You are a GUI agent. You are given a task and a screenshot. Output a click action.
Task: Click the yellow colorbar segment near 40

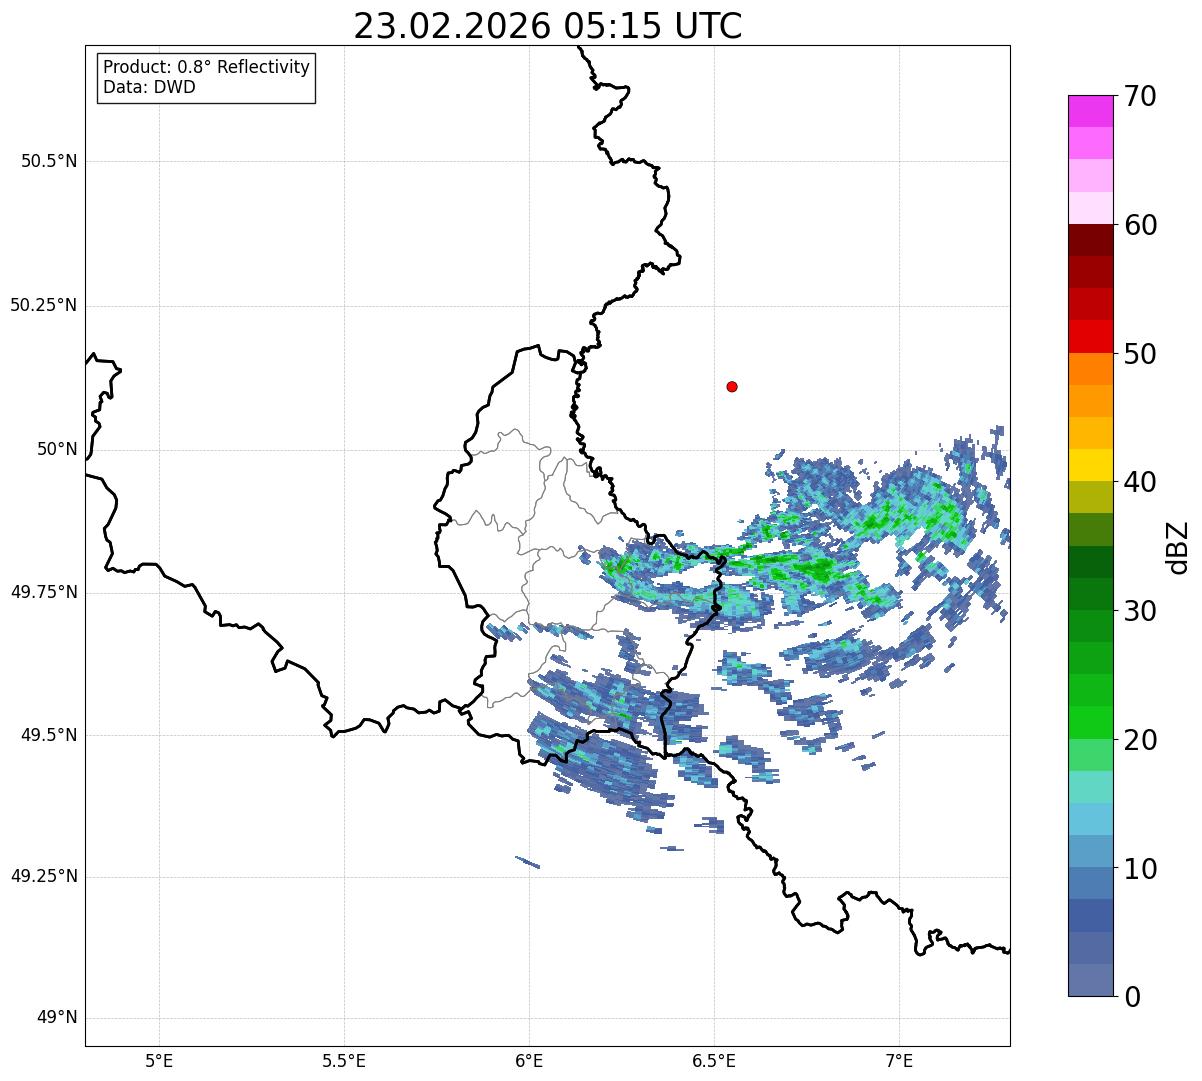pyautogui.click(x=1090, y=465)
